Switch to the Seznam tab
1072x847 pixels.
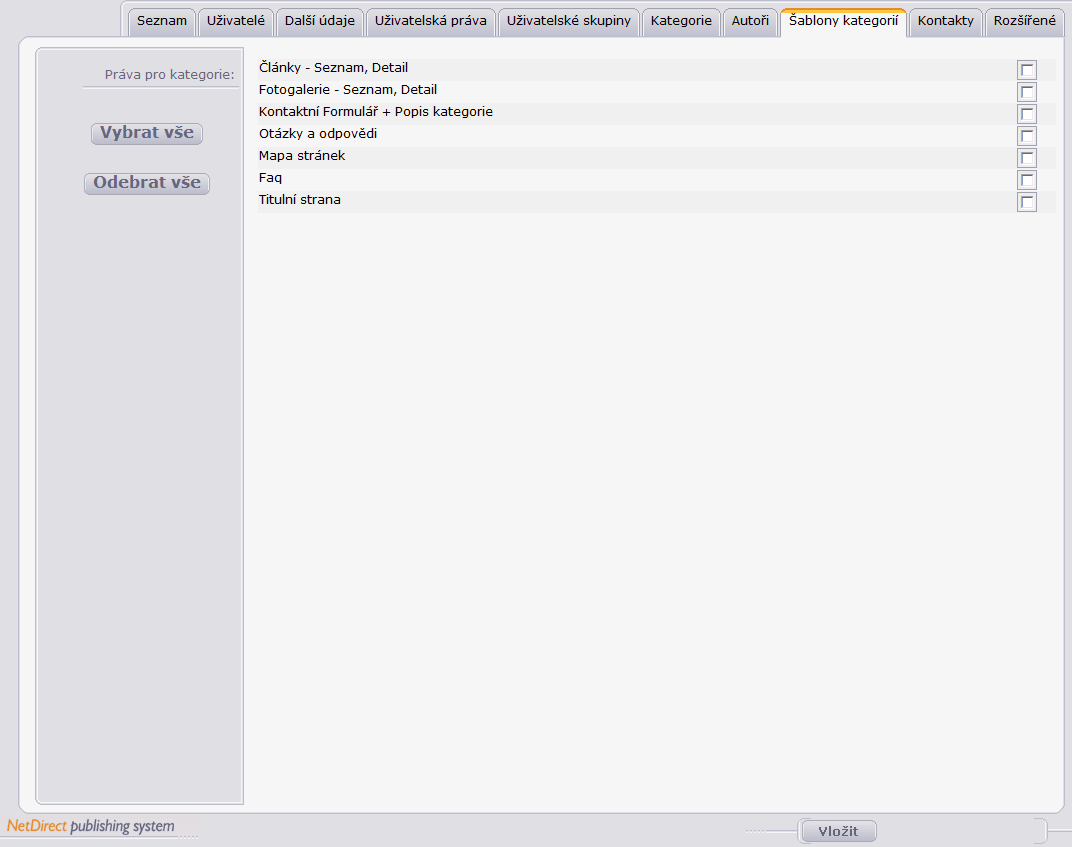tap(162, 21)
